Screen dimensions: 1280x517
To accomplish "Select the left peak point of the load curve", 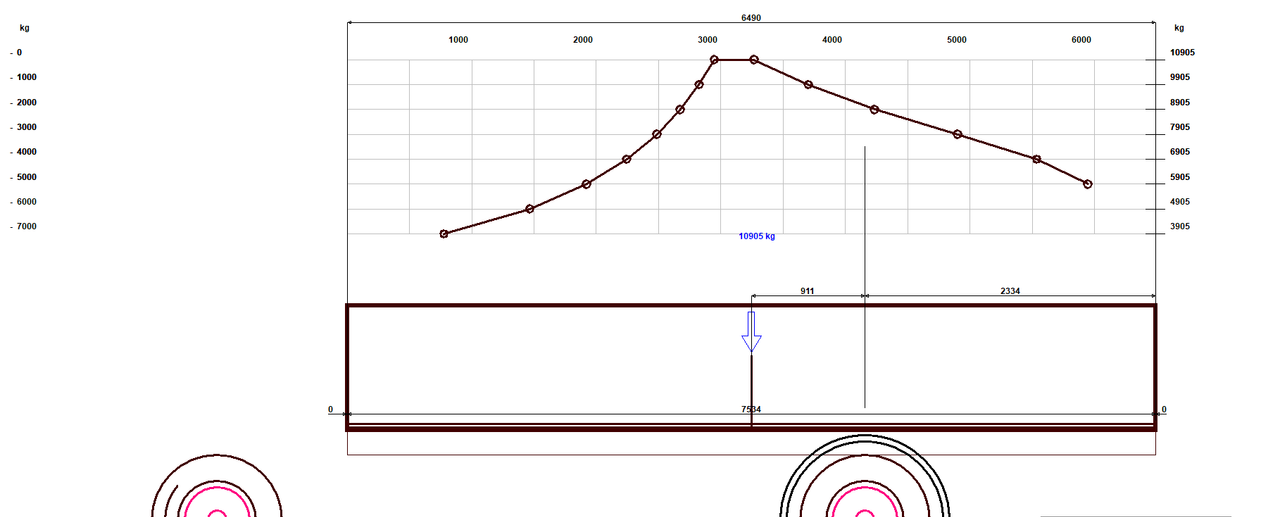I will pyautogui.click(x=714, y=60).
